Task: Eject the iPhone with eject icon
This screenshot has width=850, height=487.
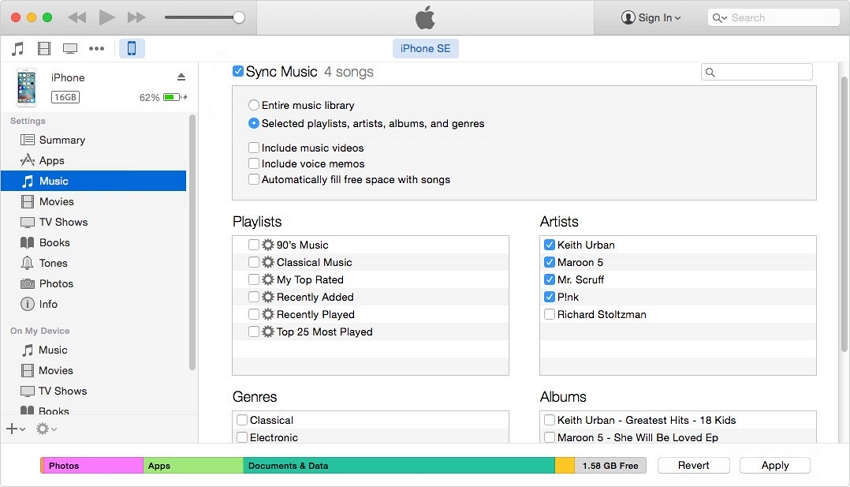Action: click(x=181, y=77)
